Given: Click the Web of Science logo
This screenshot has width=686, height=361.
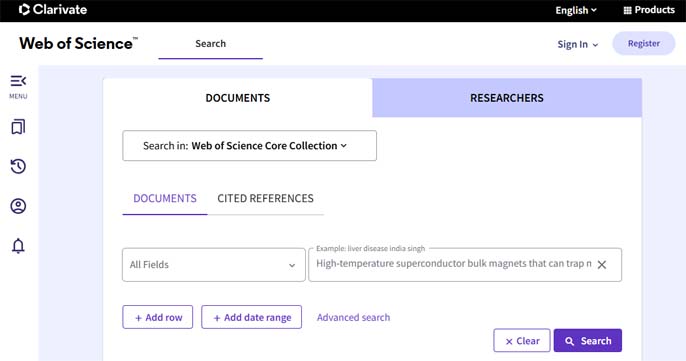Looking at the screenshot, I should (78, 43).
